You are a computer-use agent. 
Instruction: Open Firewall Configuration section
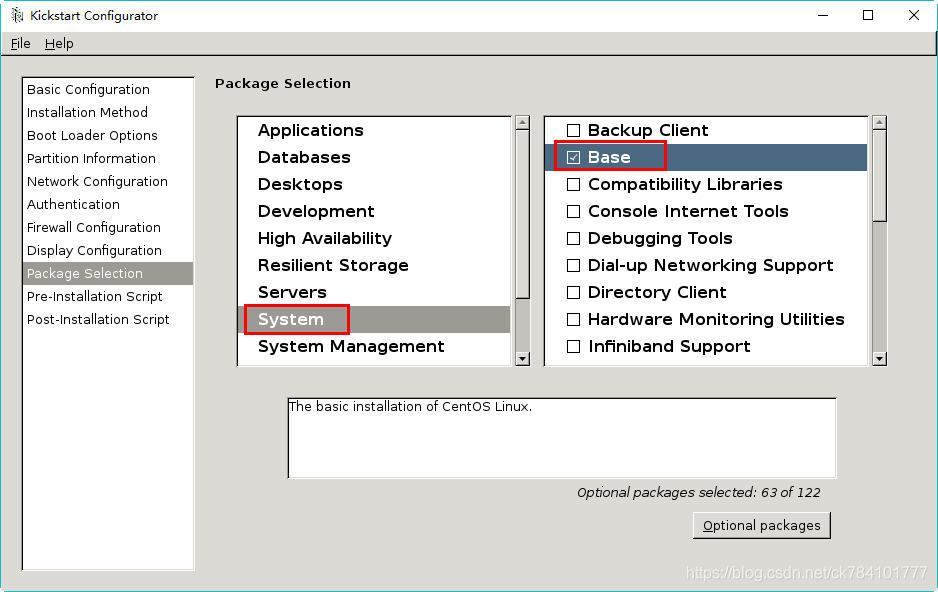click(108, 228)
